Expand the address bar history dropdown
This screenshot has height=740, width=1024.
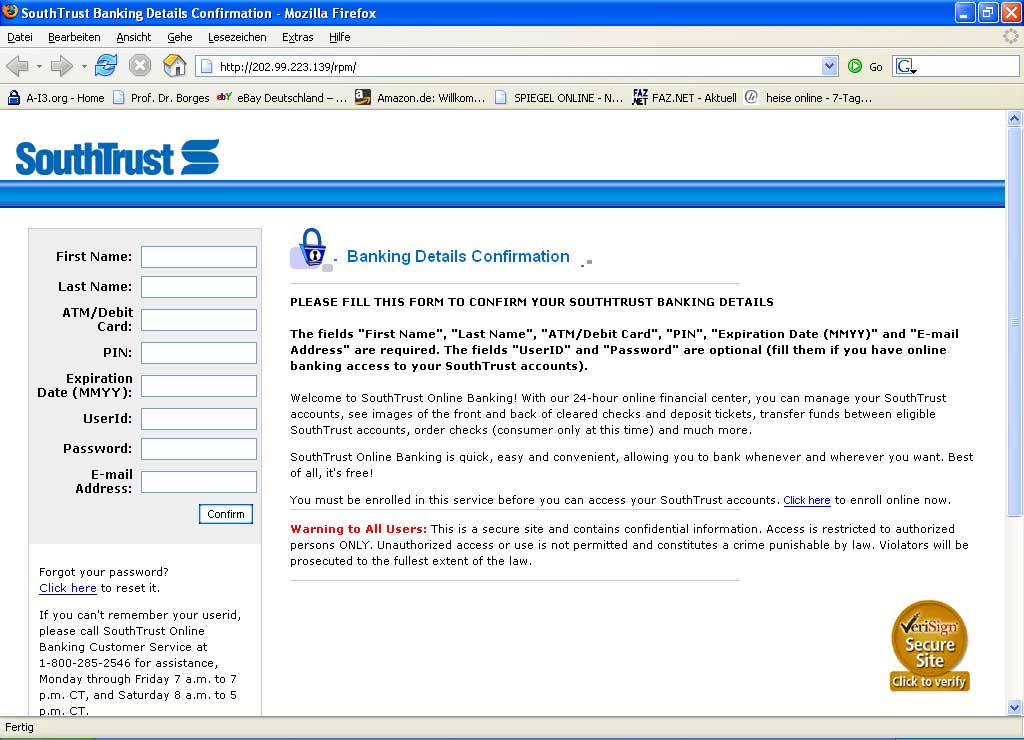click(x=829, y=66)
